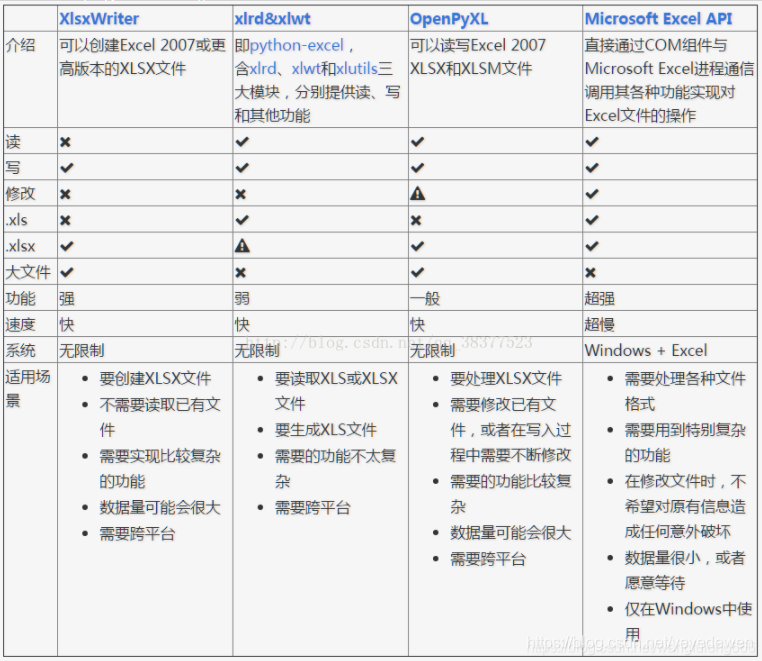
Task: Select the 大文件 row label
Action: tap(28, 273)
